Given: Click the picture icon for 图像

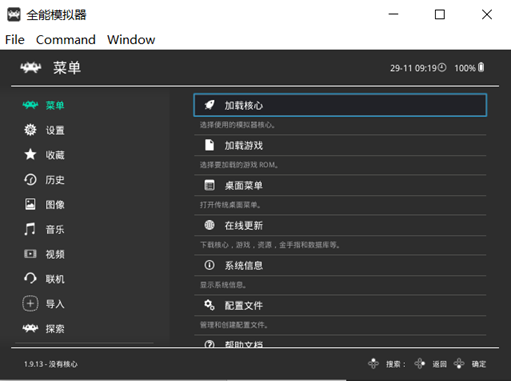Looking at the screenshot, I should pos(30,204).
